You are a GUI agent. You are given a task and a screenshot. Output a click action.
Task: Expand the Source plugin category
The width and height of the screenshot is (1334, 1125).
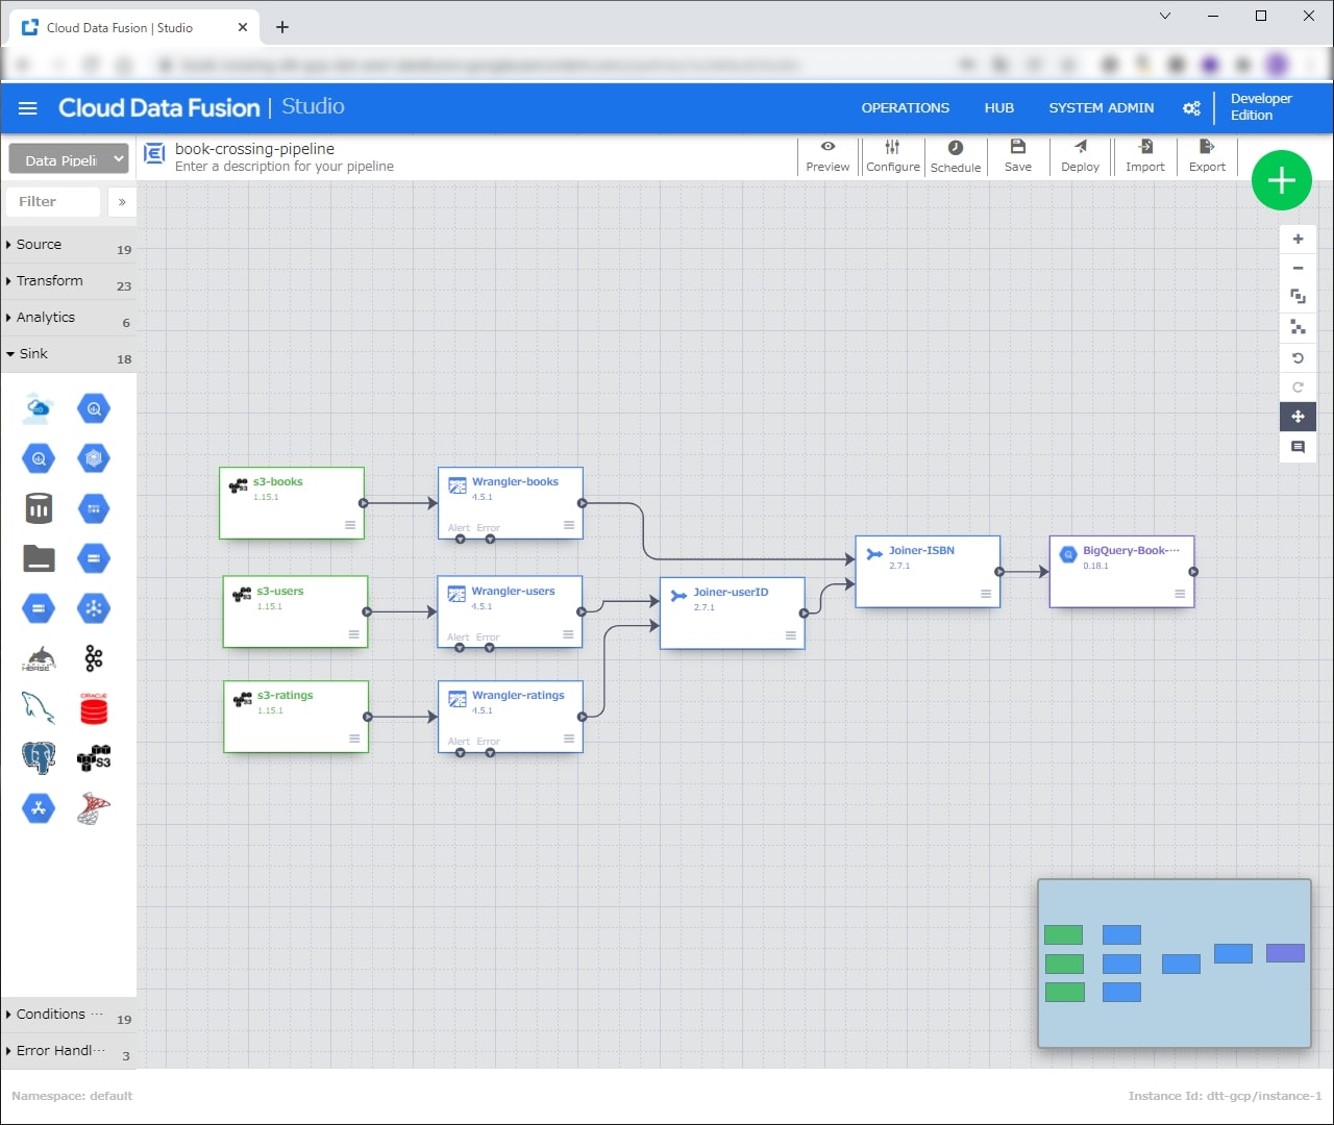(x=68, y=245)
